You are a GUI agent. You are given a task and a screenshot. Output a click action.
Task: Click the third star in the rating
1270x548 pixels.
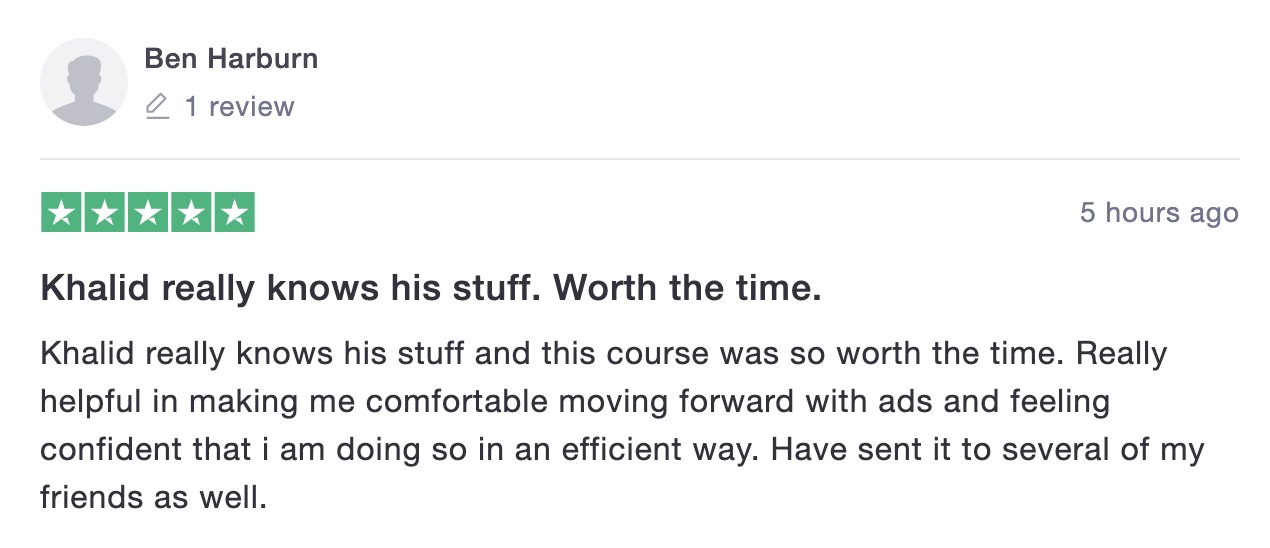(148, 212)
